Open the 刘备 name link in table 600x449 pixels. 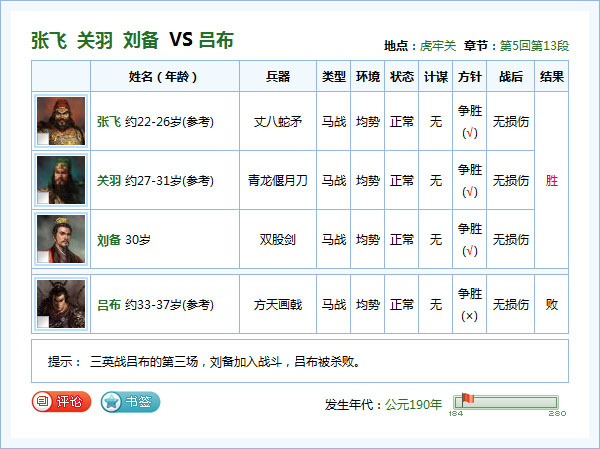click(x=109, y=240)
